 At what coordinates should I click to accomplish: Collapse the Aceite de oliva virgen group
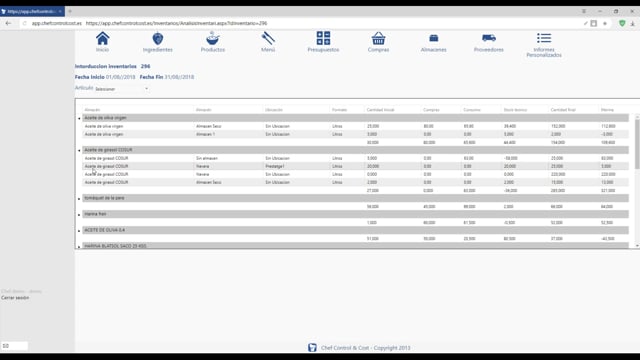coord(79,118)
